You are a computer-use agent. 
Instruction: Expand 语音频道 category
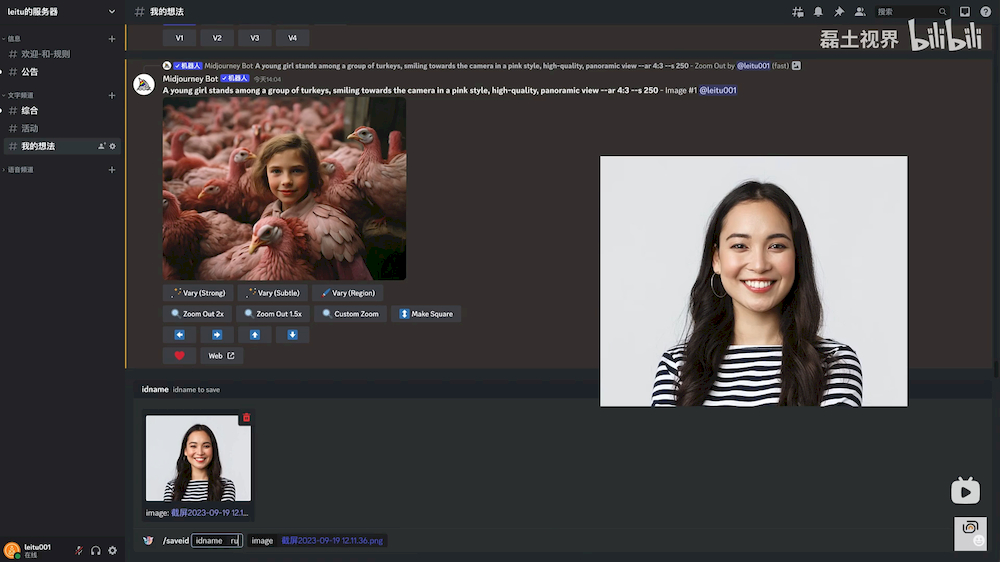(18, 170)
